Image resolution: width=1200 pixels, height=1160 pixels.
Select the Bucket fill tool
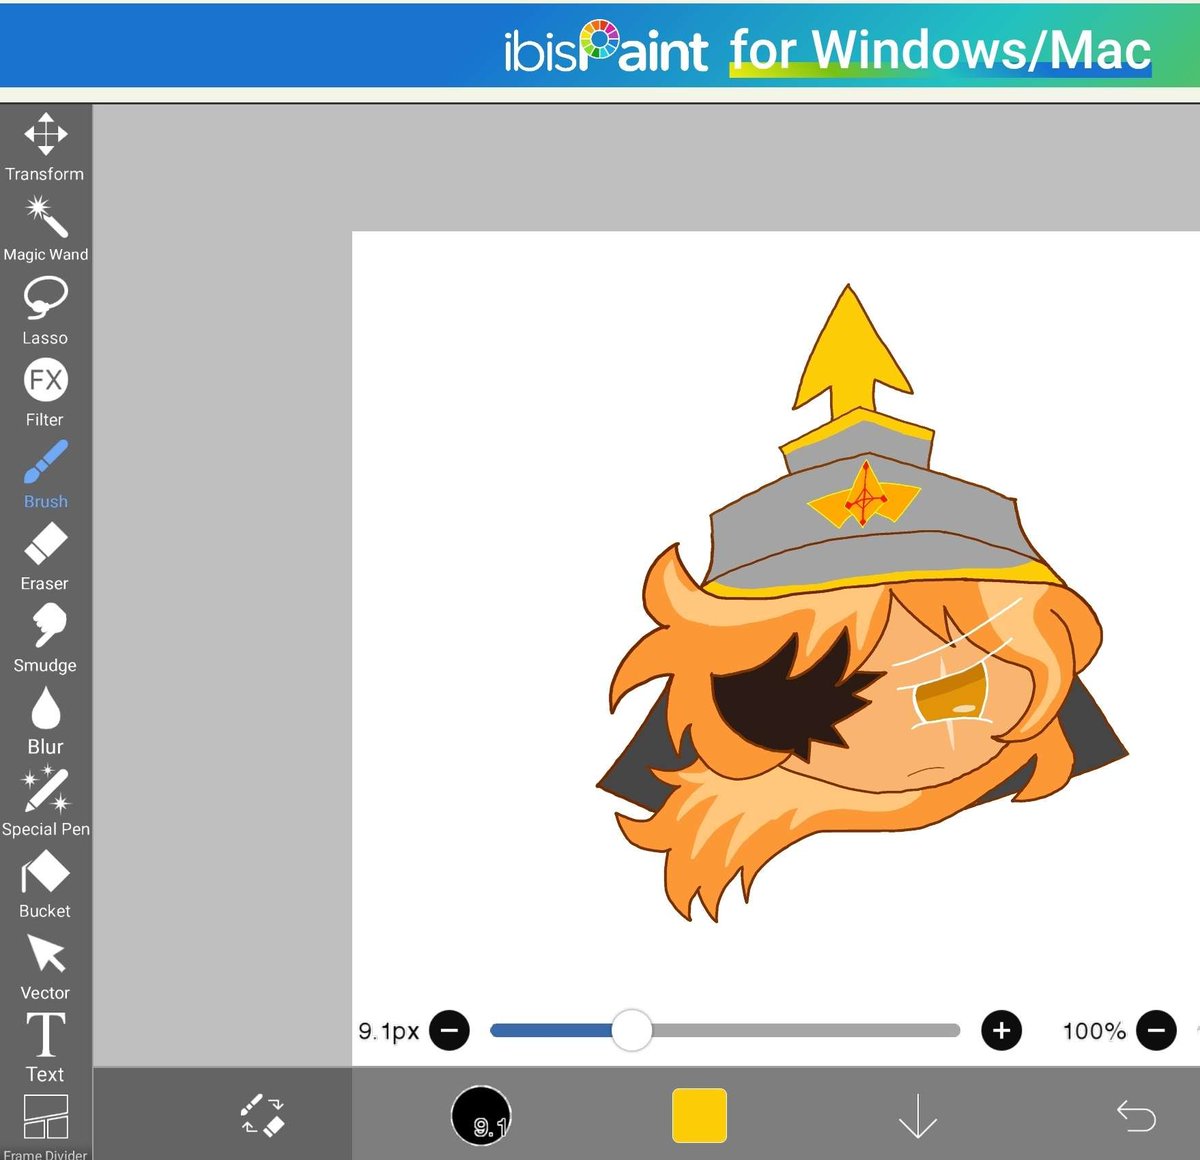pyautogui.click(x=45, y=884)
